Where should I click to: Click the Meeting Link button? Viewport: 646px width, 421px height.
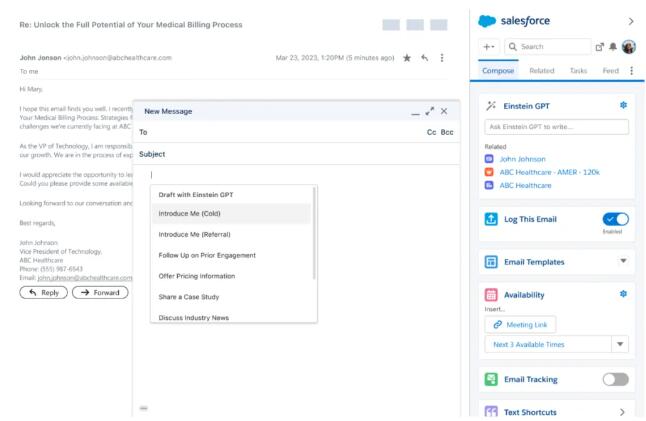(520, 324)
